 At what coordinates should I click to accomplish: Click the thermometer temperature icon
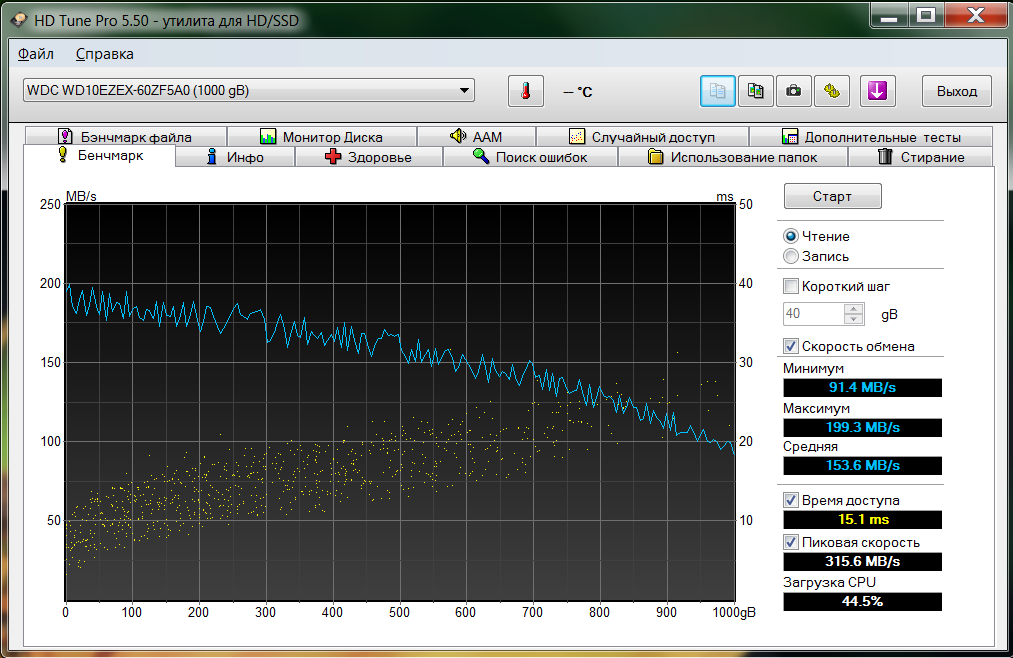pos(525,91)
